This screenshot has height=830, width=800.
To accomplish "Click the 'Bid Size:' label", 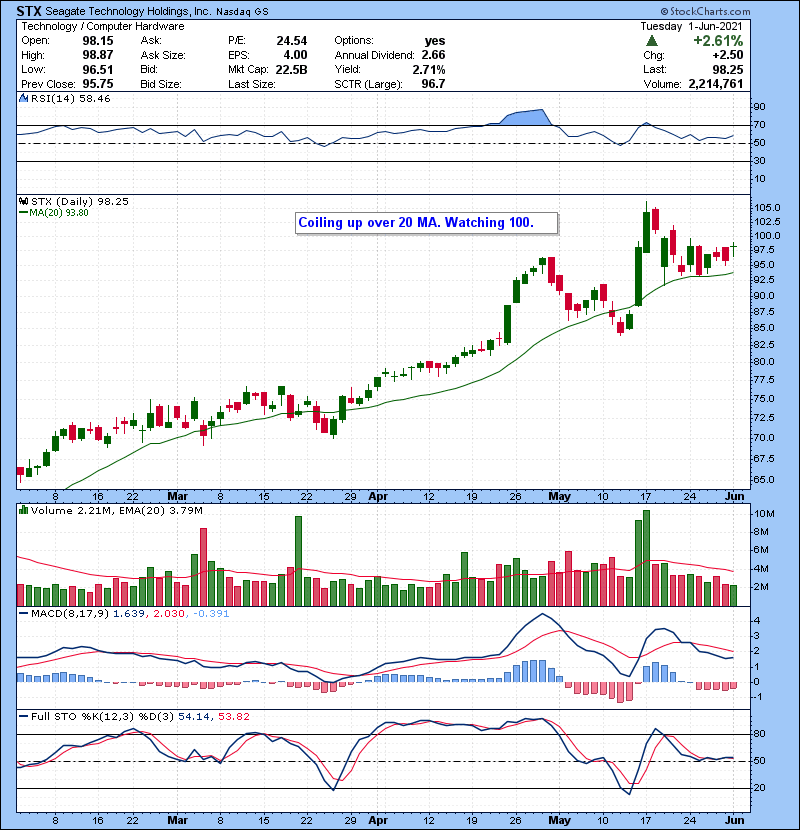I will 161,84.
